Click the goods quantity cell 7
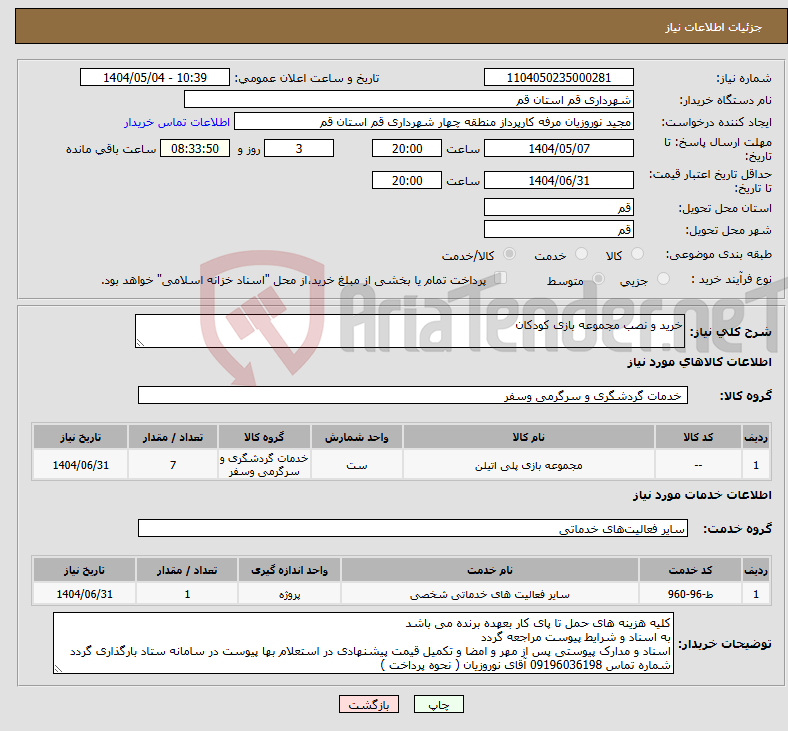Viewport: 788px width, 731px height. [173, 465]
